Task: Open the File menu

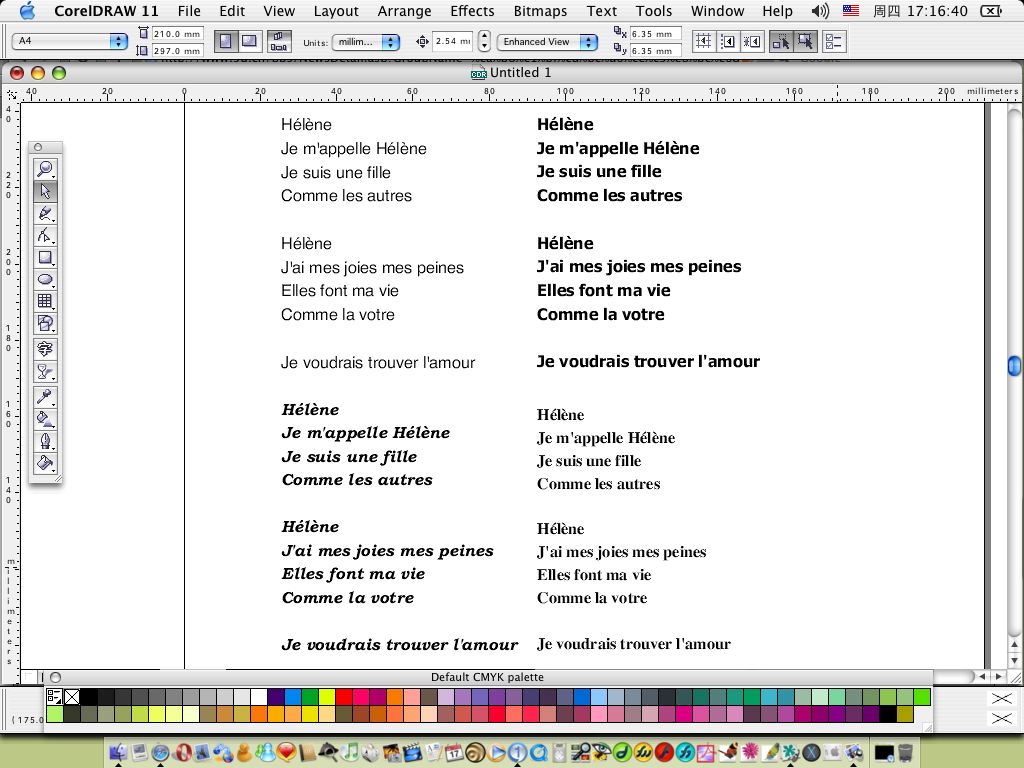Action: pyautogui.click(x=189, y=11)
